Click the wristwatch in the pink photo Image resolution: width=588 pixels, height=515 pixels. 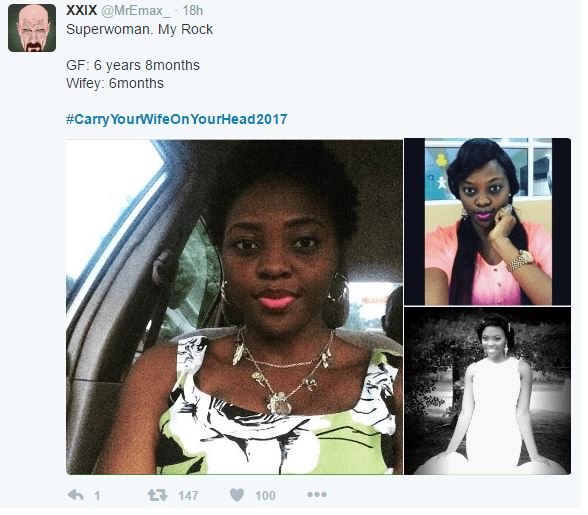pos(520,260)
